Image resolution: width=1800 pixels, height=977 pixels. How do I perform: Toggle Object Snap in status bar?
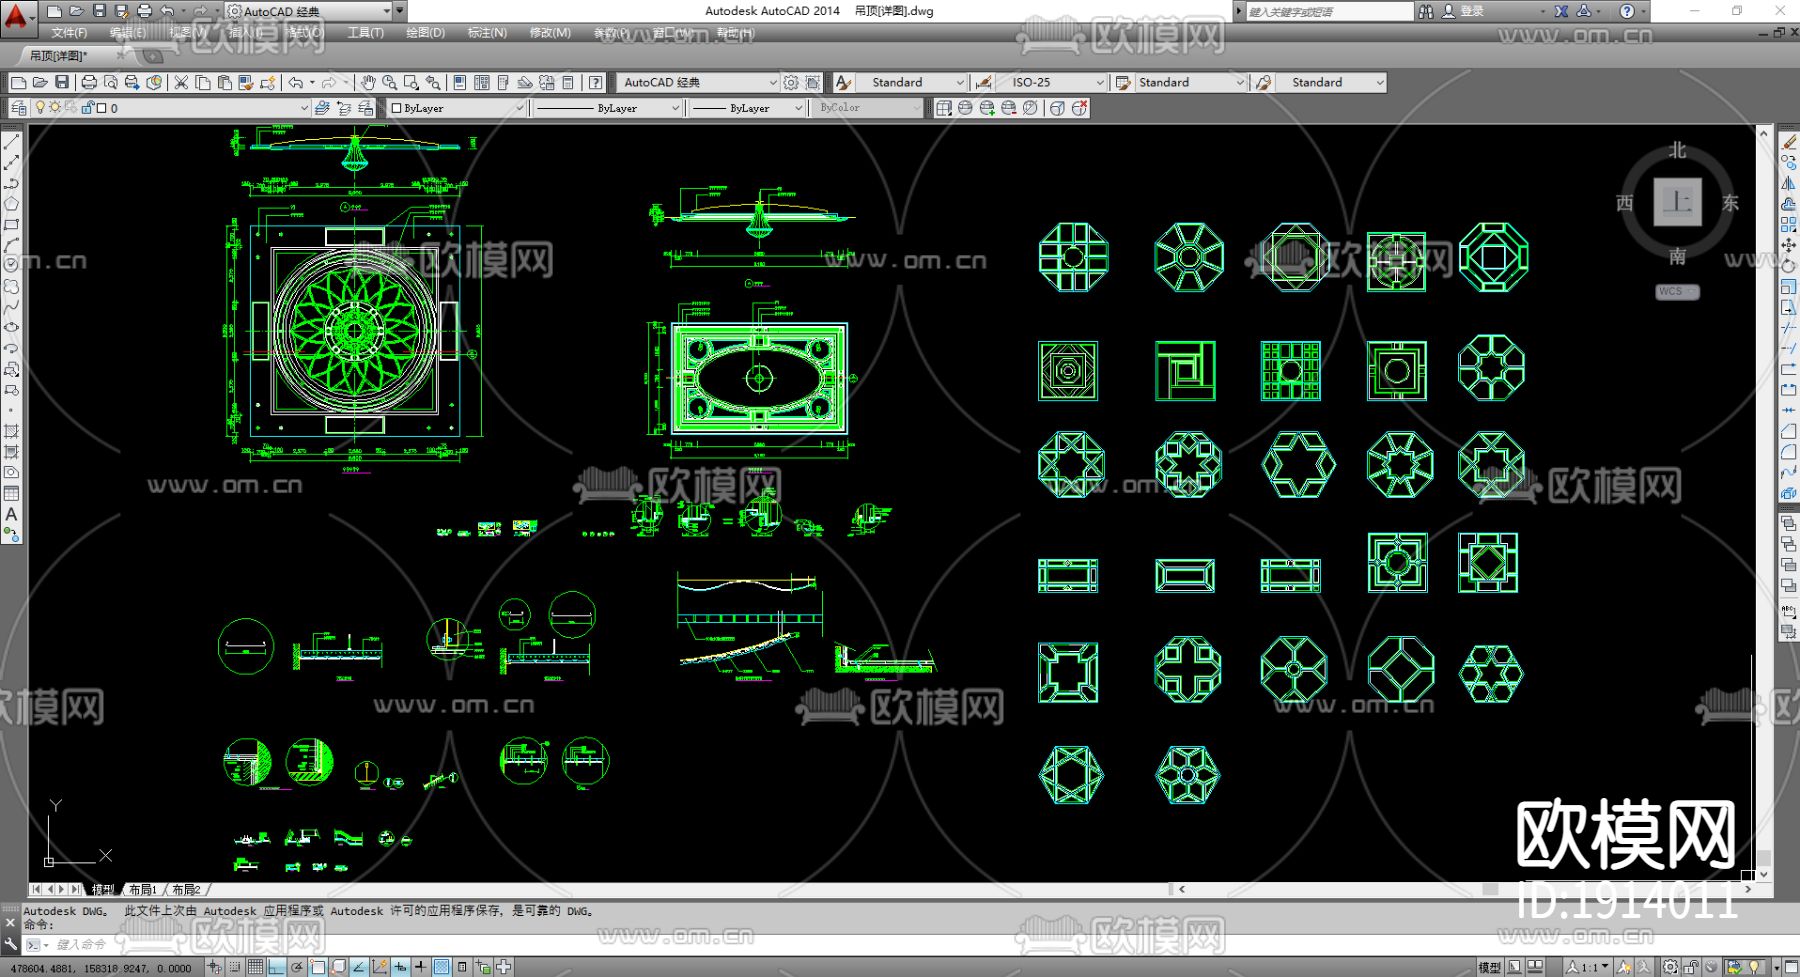click(318, 967)
